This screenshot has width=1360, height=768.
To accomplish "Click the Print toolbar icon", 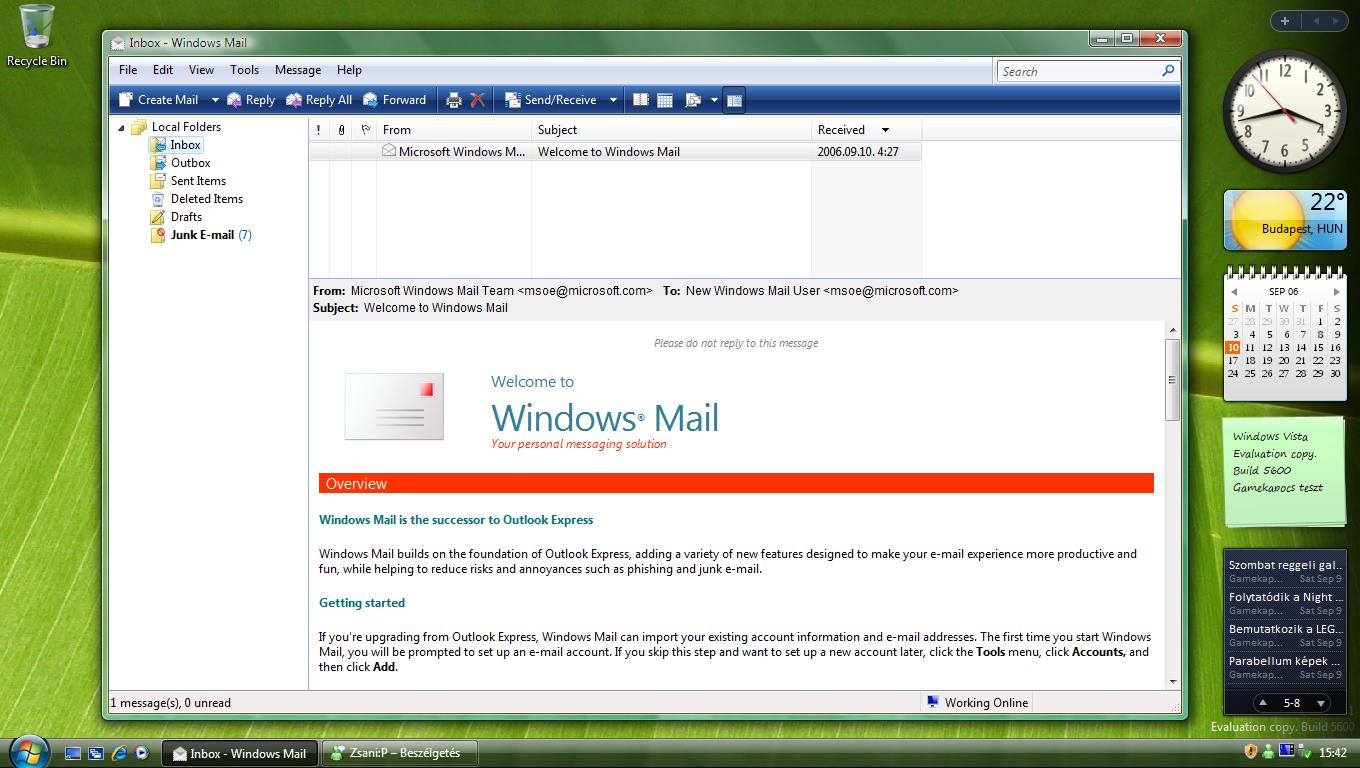I will [x=453, y=100].
